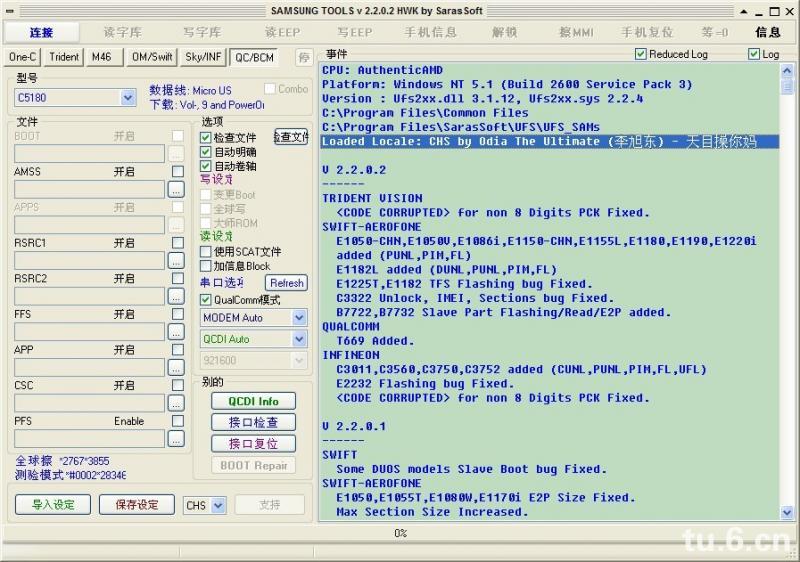Click the APP file browse button
The image size is (800, 562).
coord(176,367)
